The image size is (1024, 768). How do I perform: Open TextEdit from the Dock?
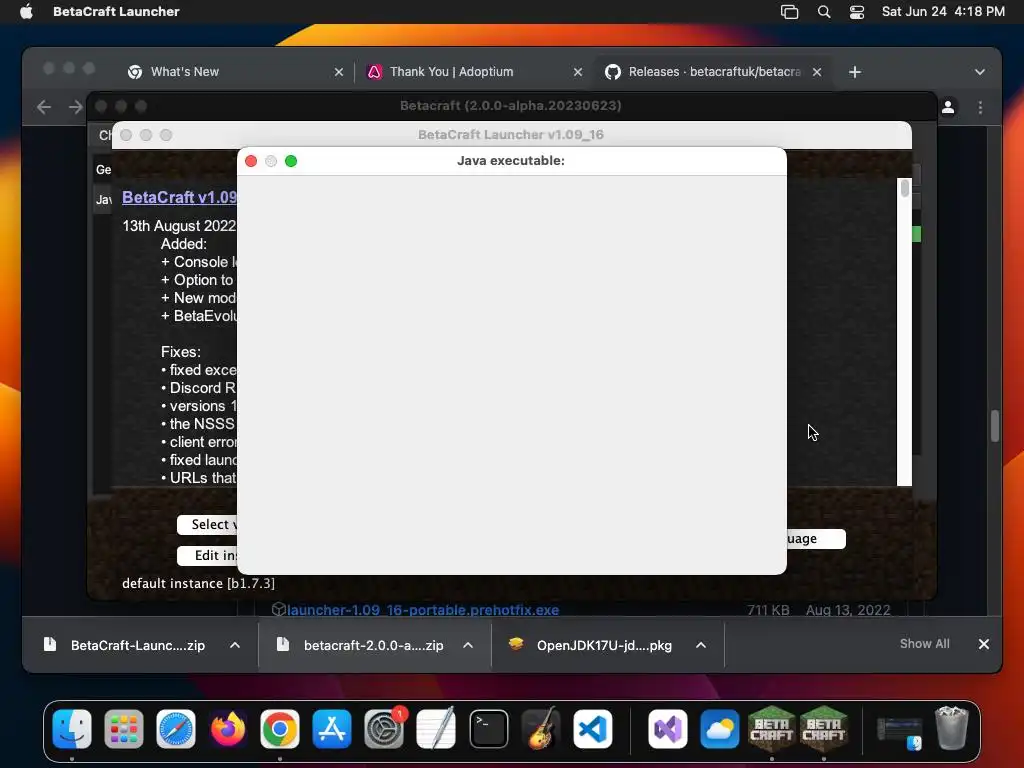point(436,729)
